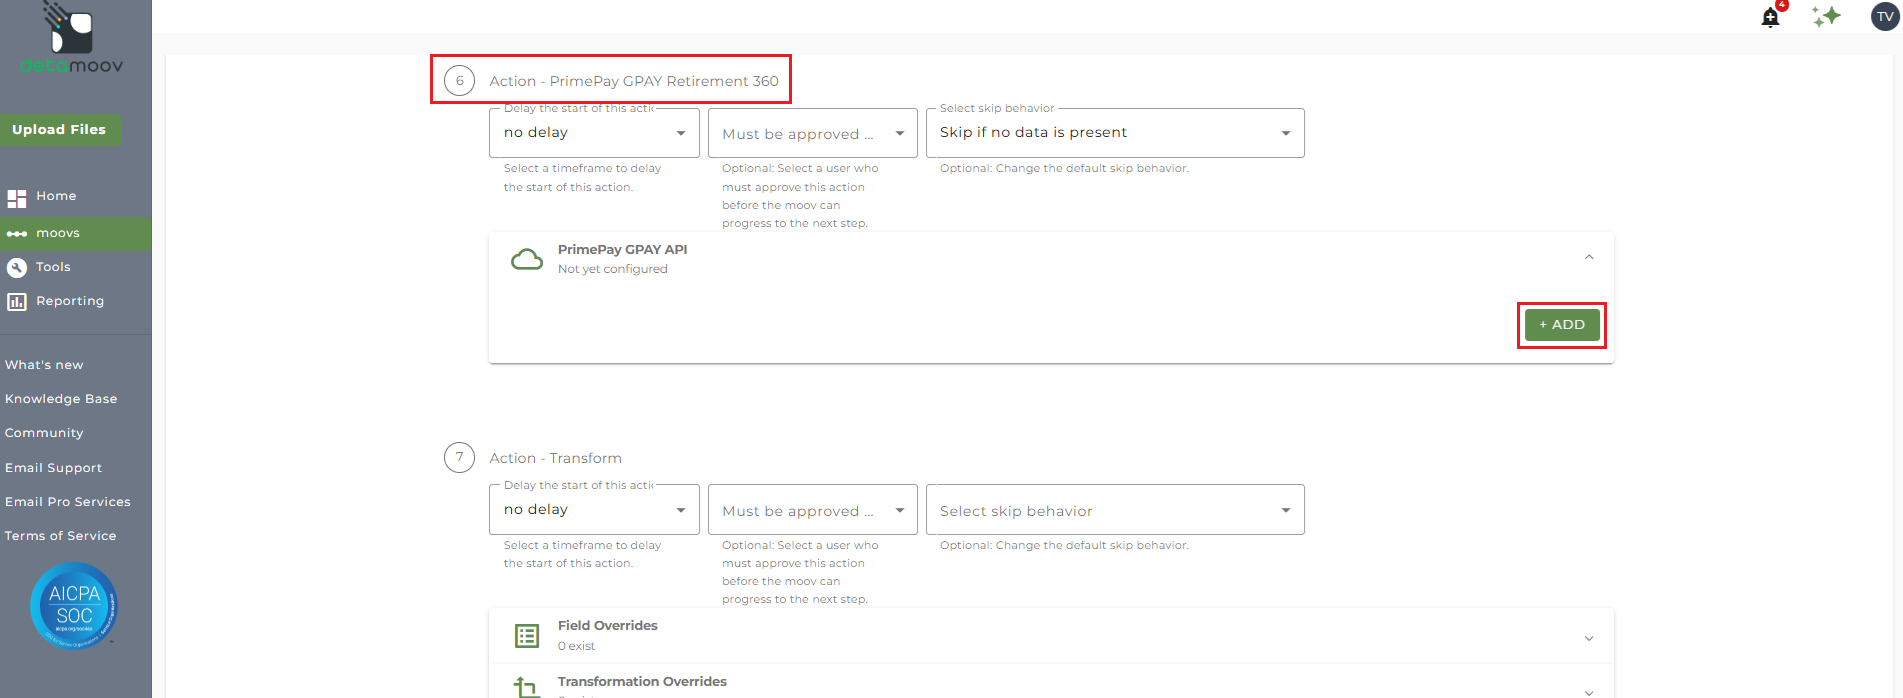Click the datamoov logo

(x=72, y=38)
